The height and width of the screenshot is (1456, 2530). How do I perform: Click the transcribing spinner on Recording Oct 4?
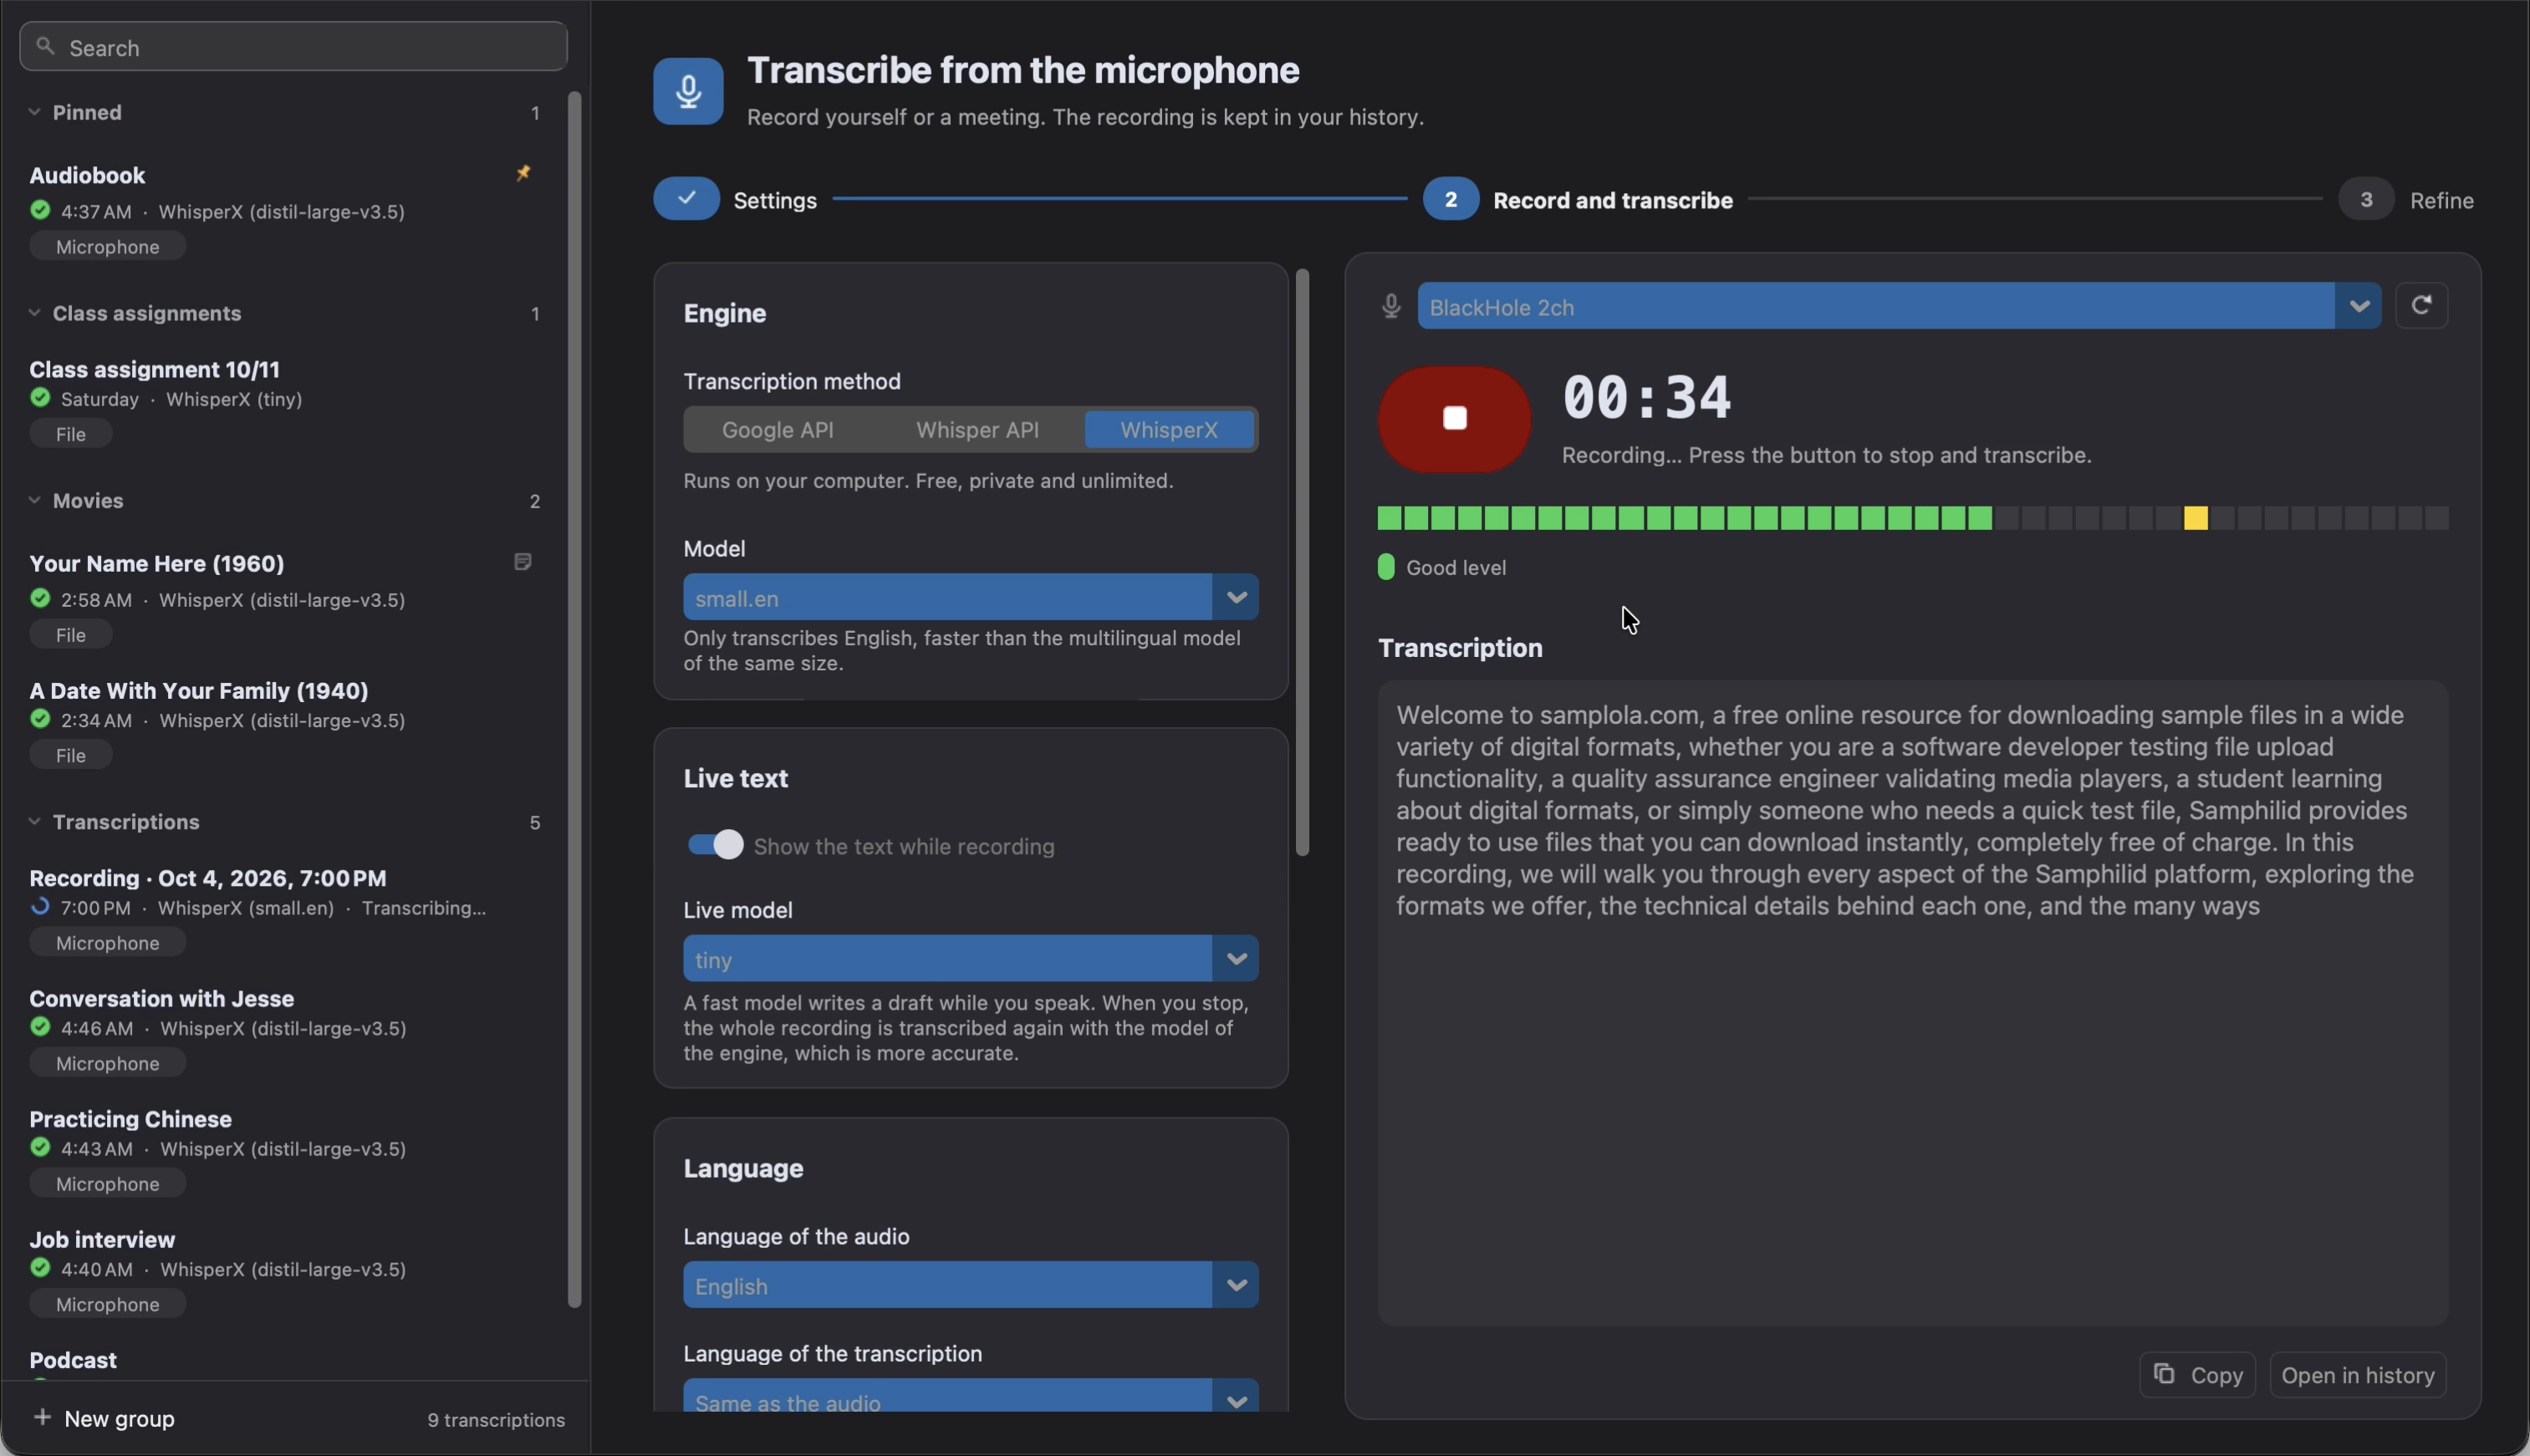[40, 907]
